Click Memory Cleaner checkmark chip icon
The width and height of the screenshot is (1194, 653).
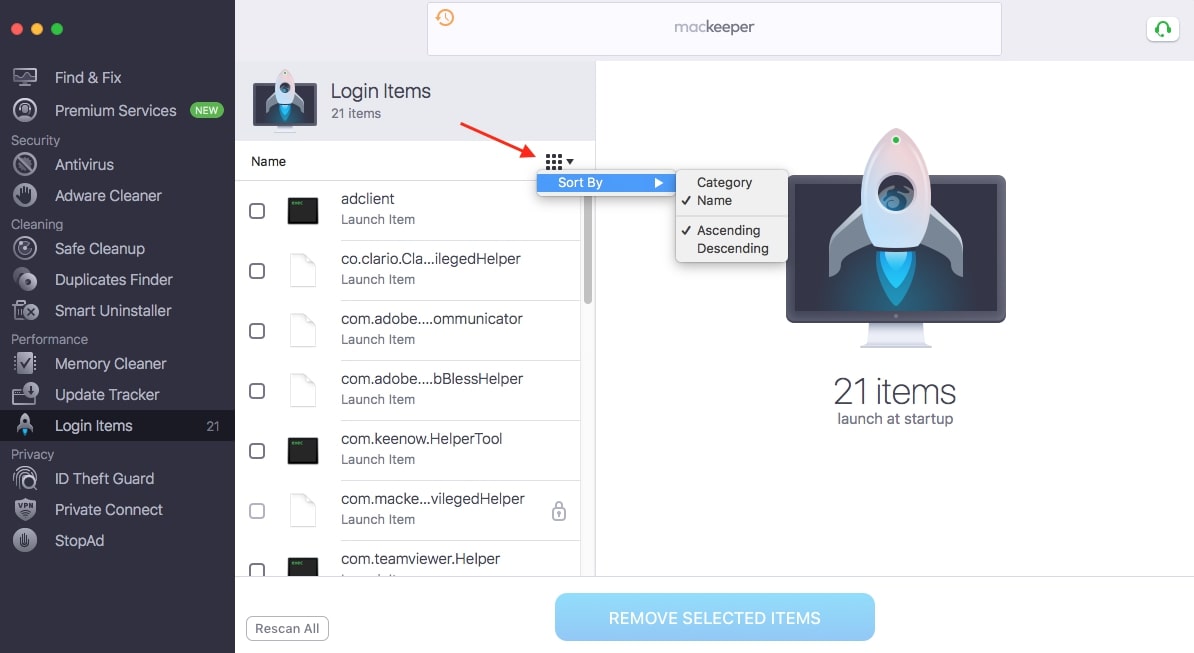coord(24,364)
